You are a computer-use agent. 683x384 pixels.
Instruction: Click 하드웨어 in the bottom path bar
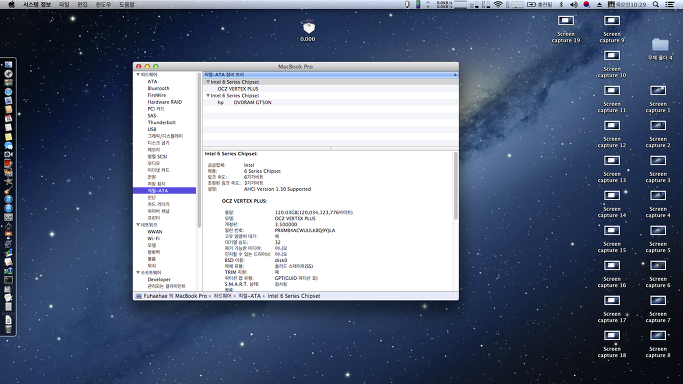pyautogui.click(x=223, y=296)
